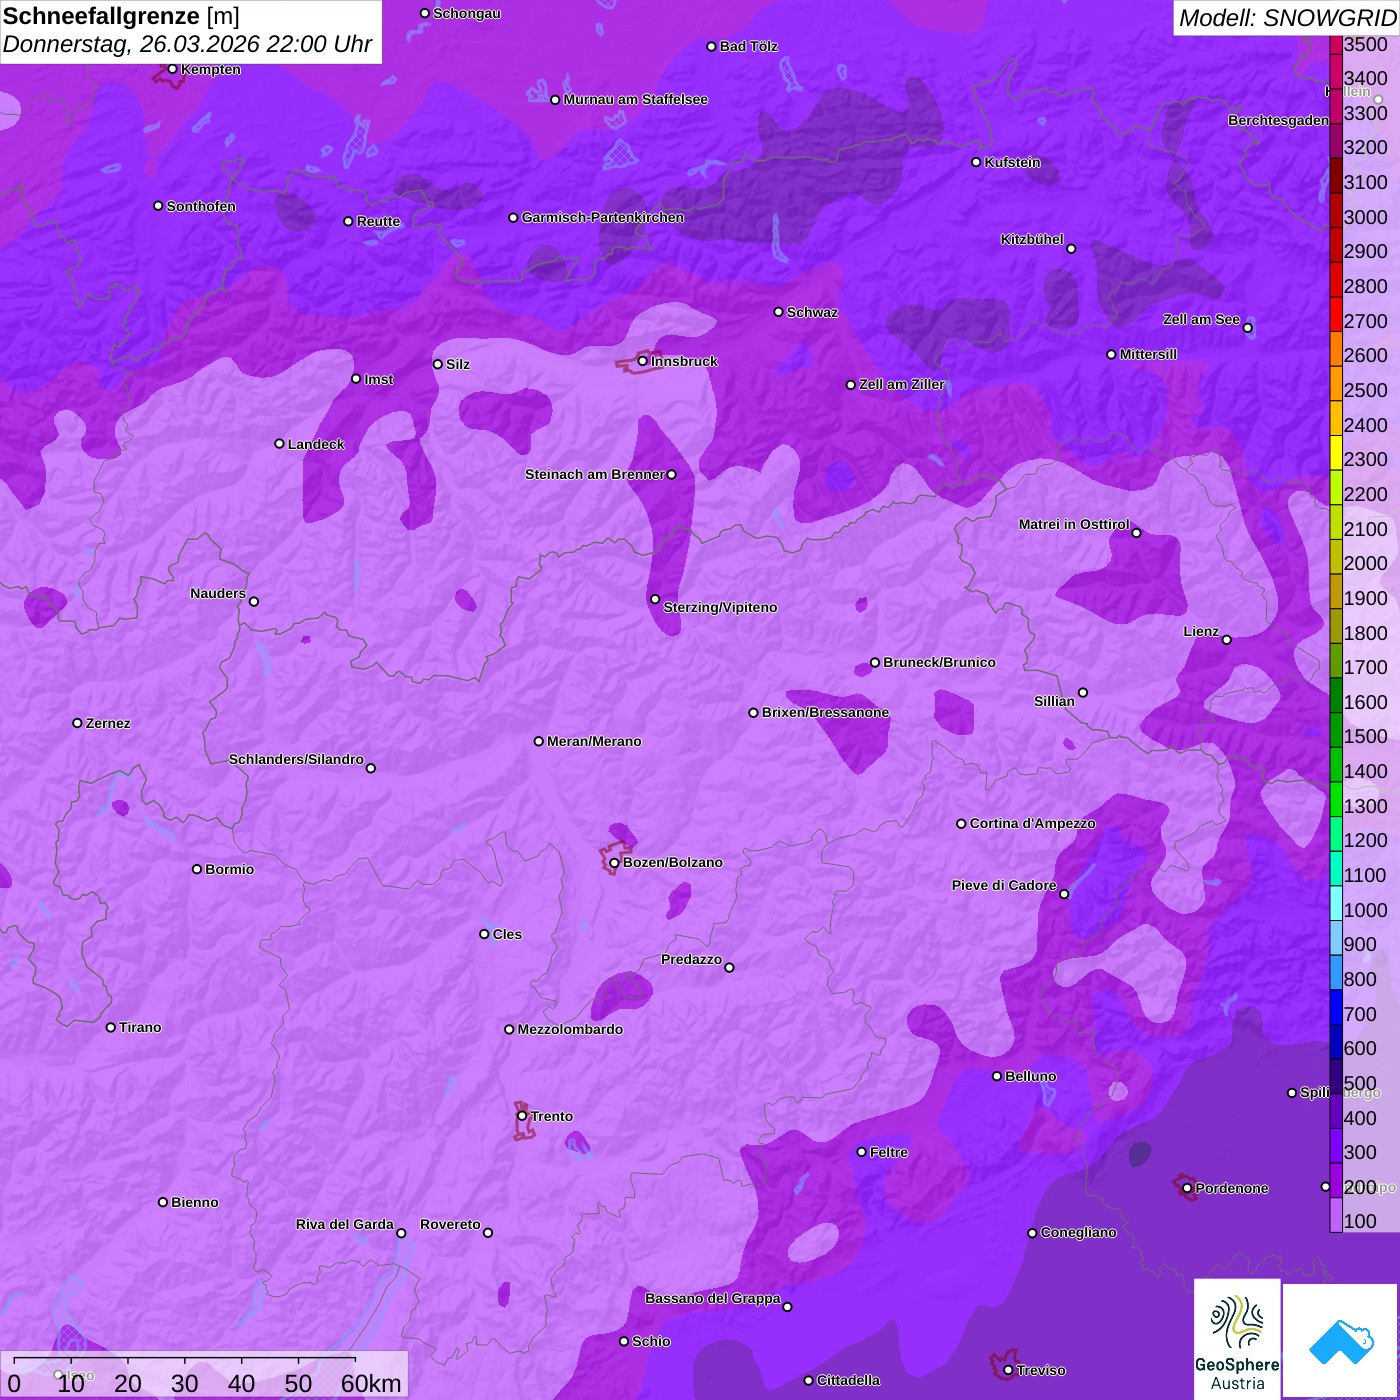Screen dimensions: 1400x1400
Task: Select the Feltre location dot
Action: pos(861,1152)
